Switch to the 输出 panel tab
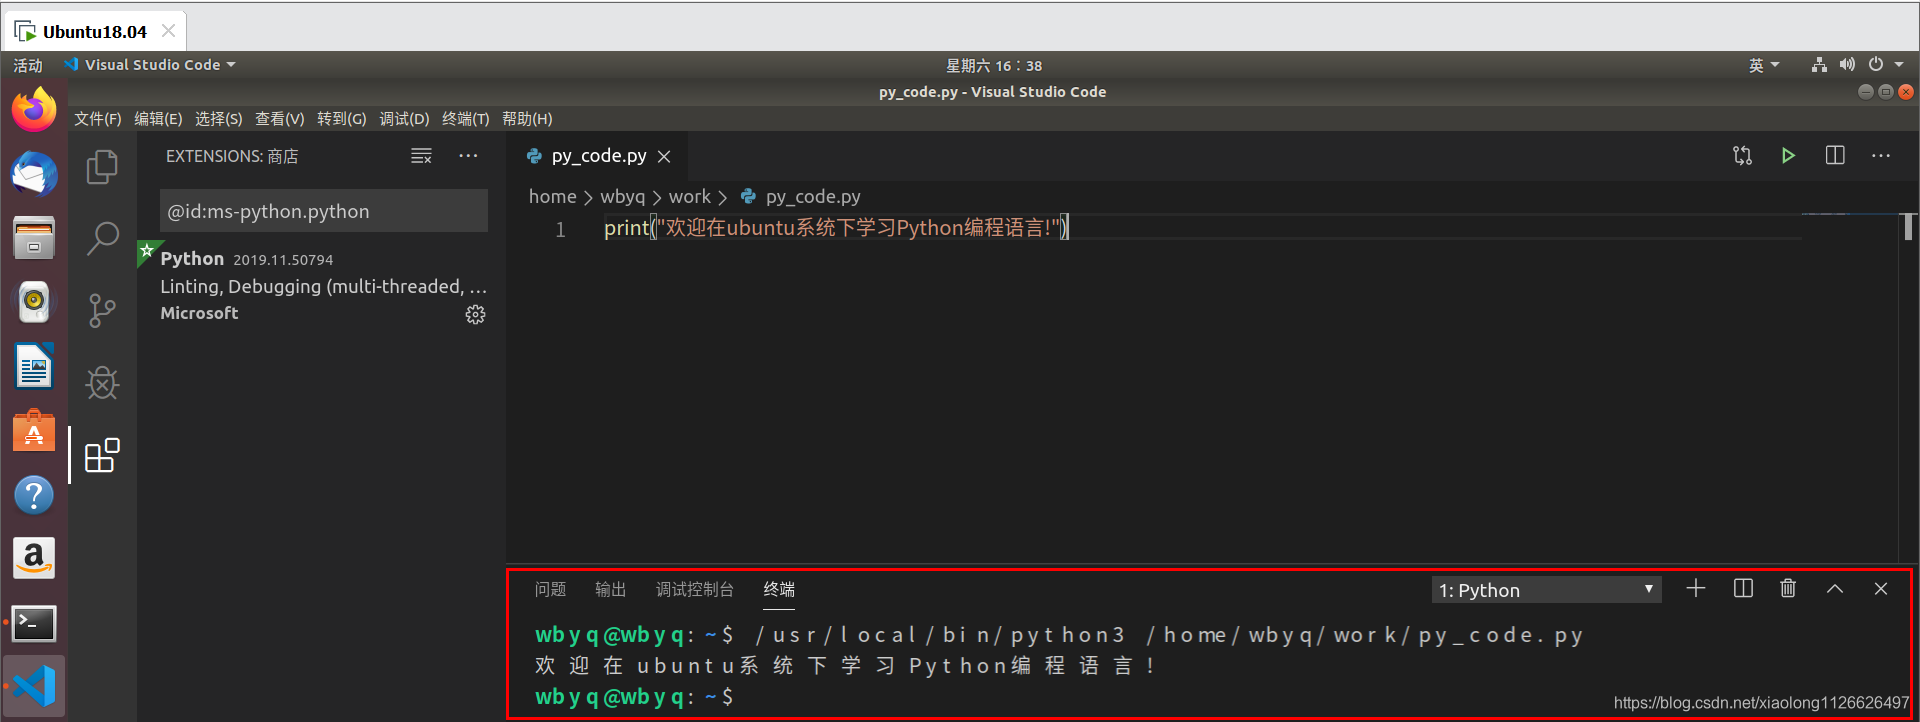1920x722 pixels. point(610,590)
